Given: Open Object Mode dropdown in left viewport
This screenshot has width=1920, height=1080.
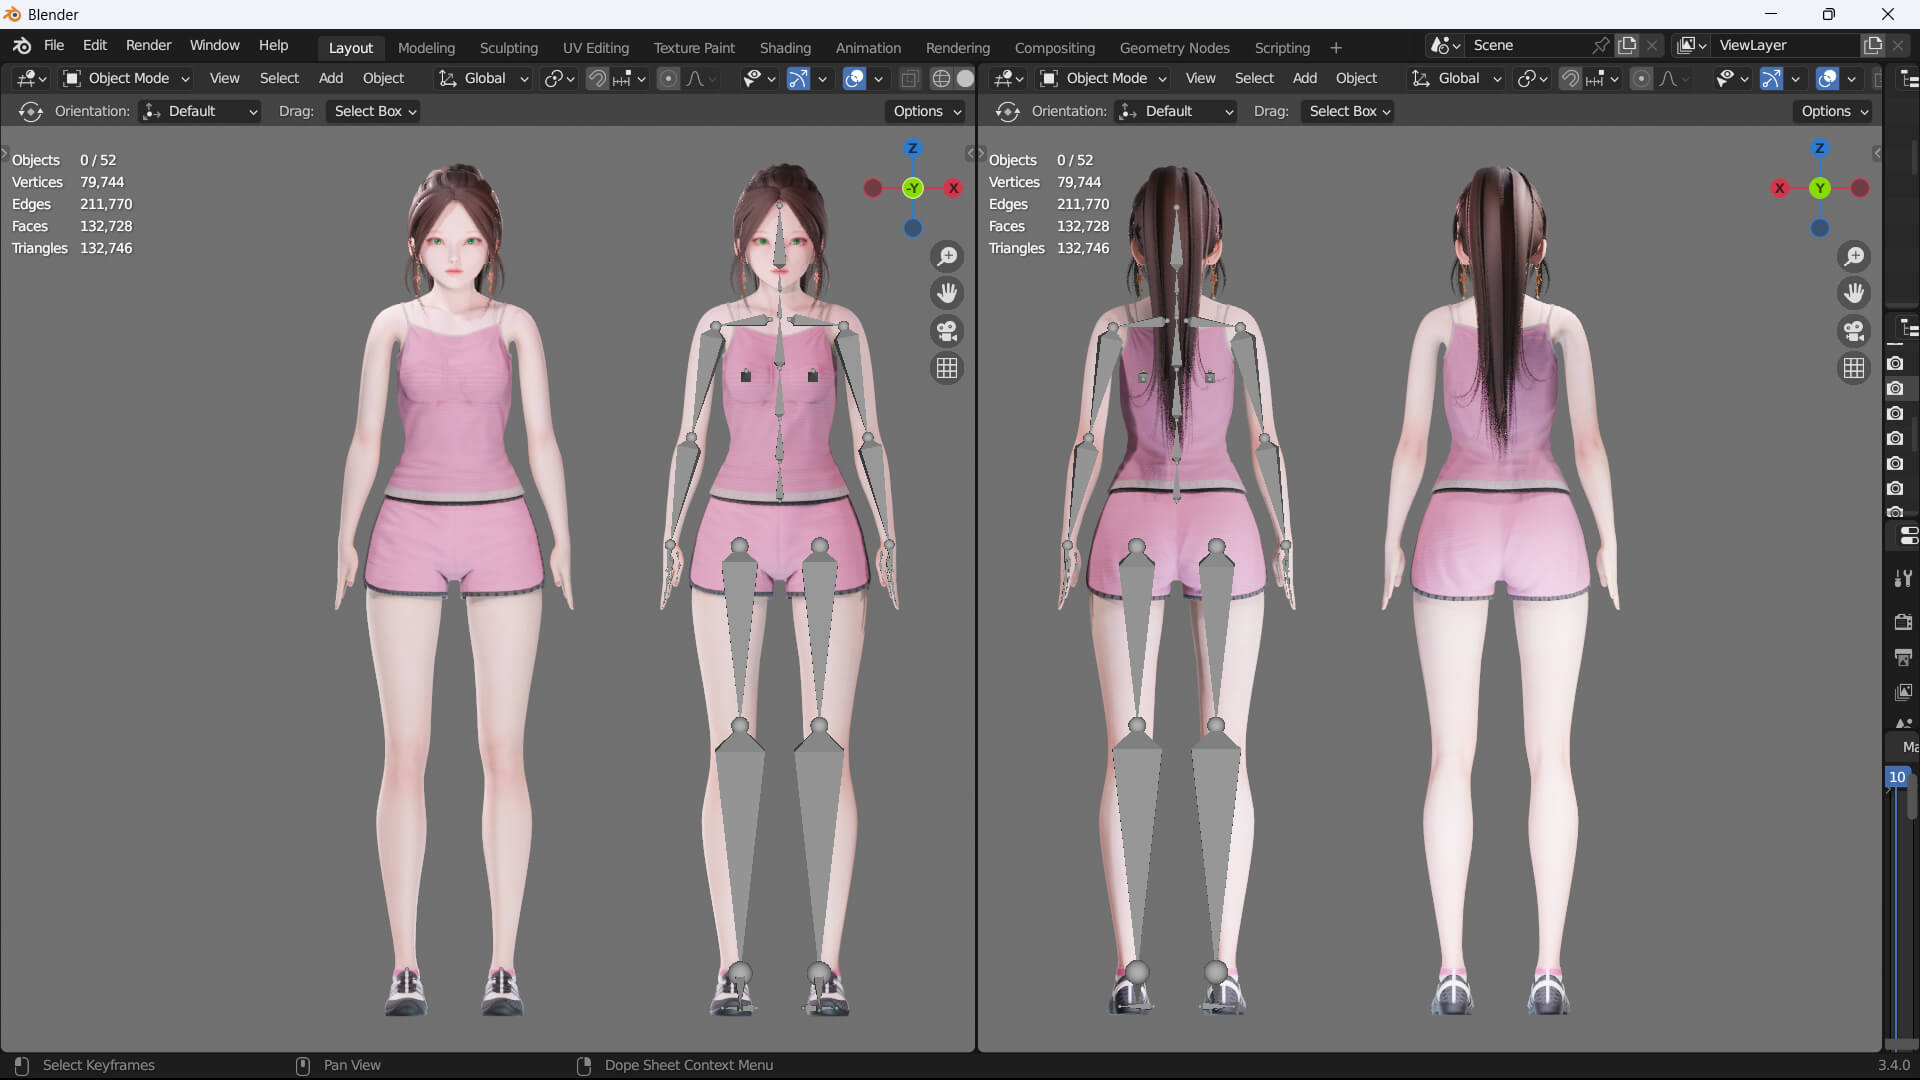Looking at the screenshot, I should [x=126, y=78].
